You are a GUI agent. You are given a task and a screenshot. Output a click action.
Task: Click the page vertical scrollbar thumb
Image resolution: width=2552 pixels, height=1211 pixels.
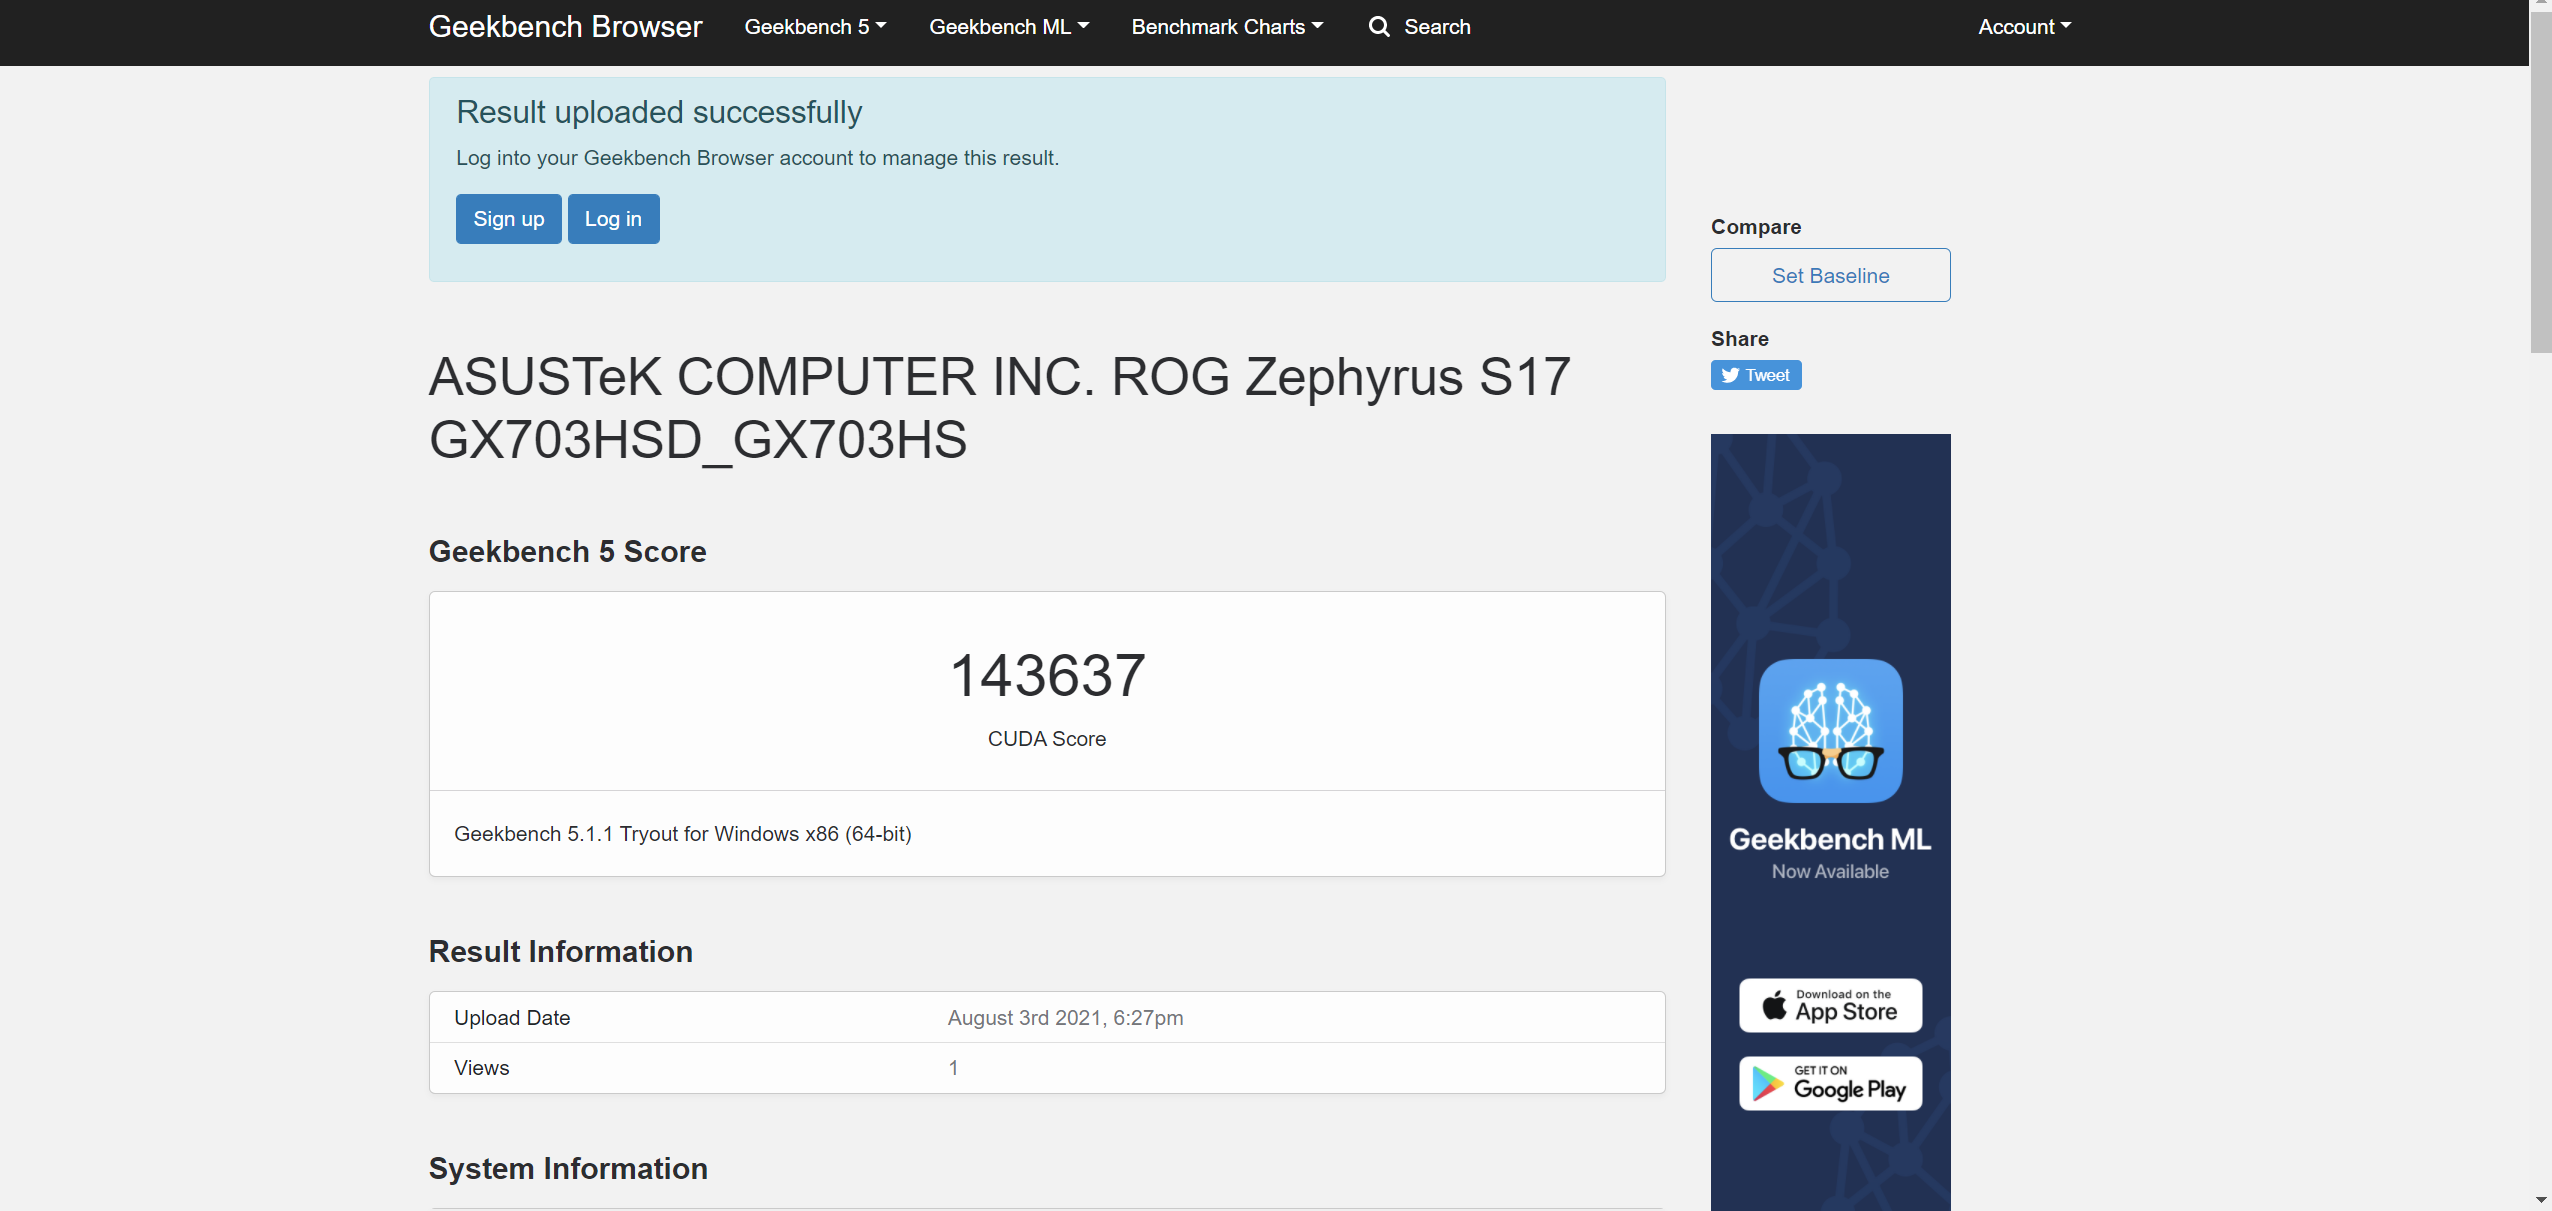coord(2540,180)
